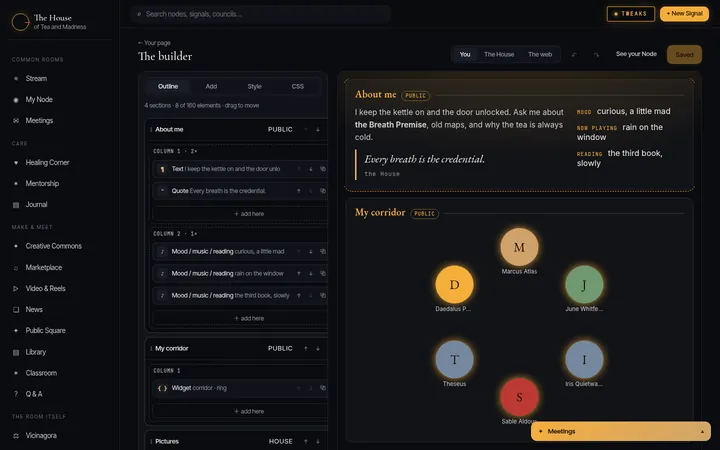This screenshot has height=450, width=720.
Task: Duplicate the Text element
Action: 323,169
